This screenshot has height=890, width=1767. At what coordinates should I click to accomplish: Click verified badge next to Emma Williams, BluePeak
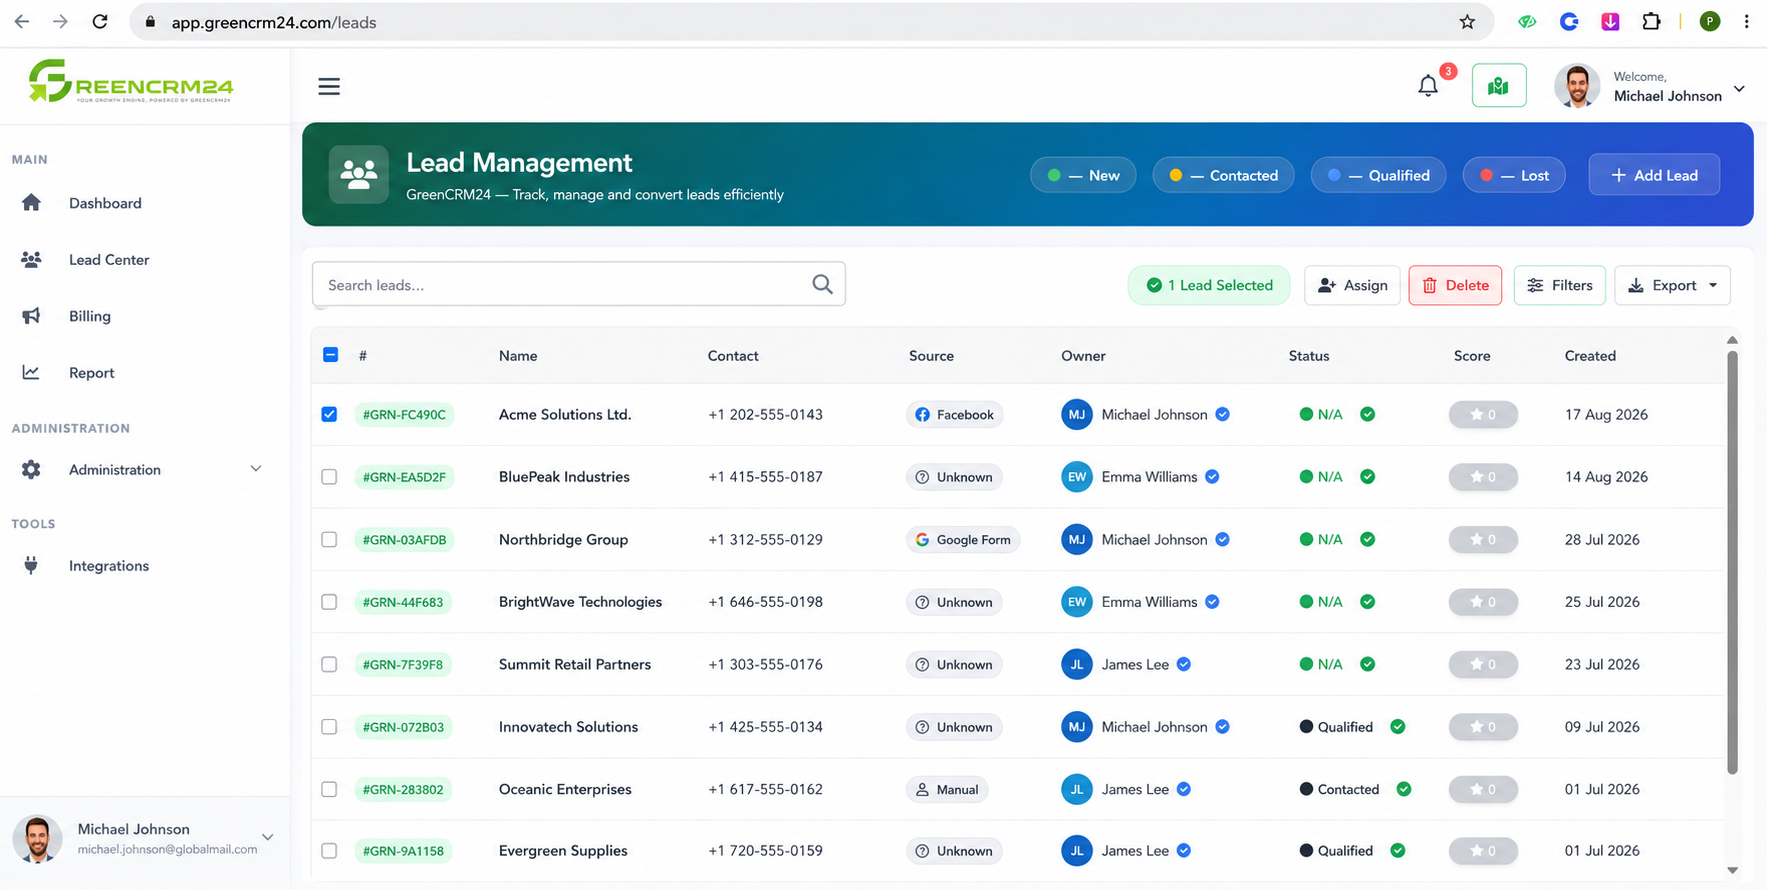pyautogui.click(x=1212, y=477)
